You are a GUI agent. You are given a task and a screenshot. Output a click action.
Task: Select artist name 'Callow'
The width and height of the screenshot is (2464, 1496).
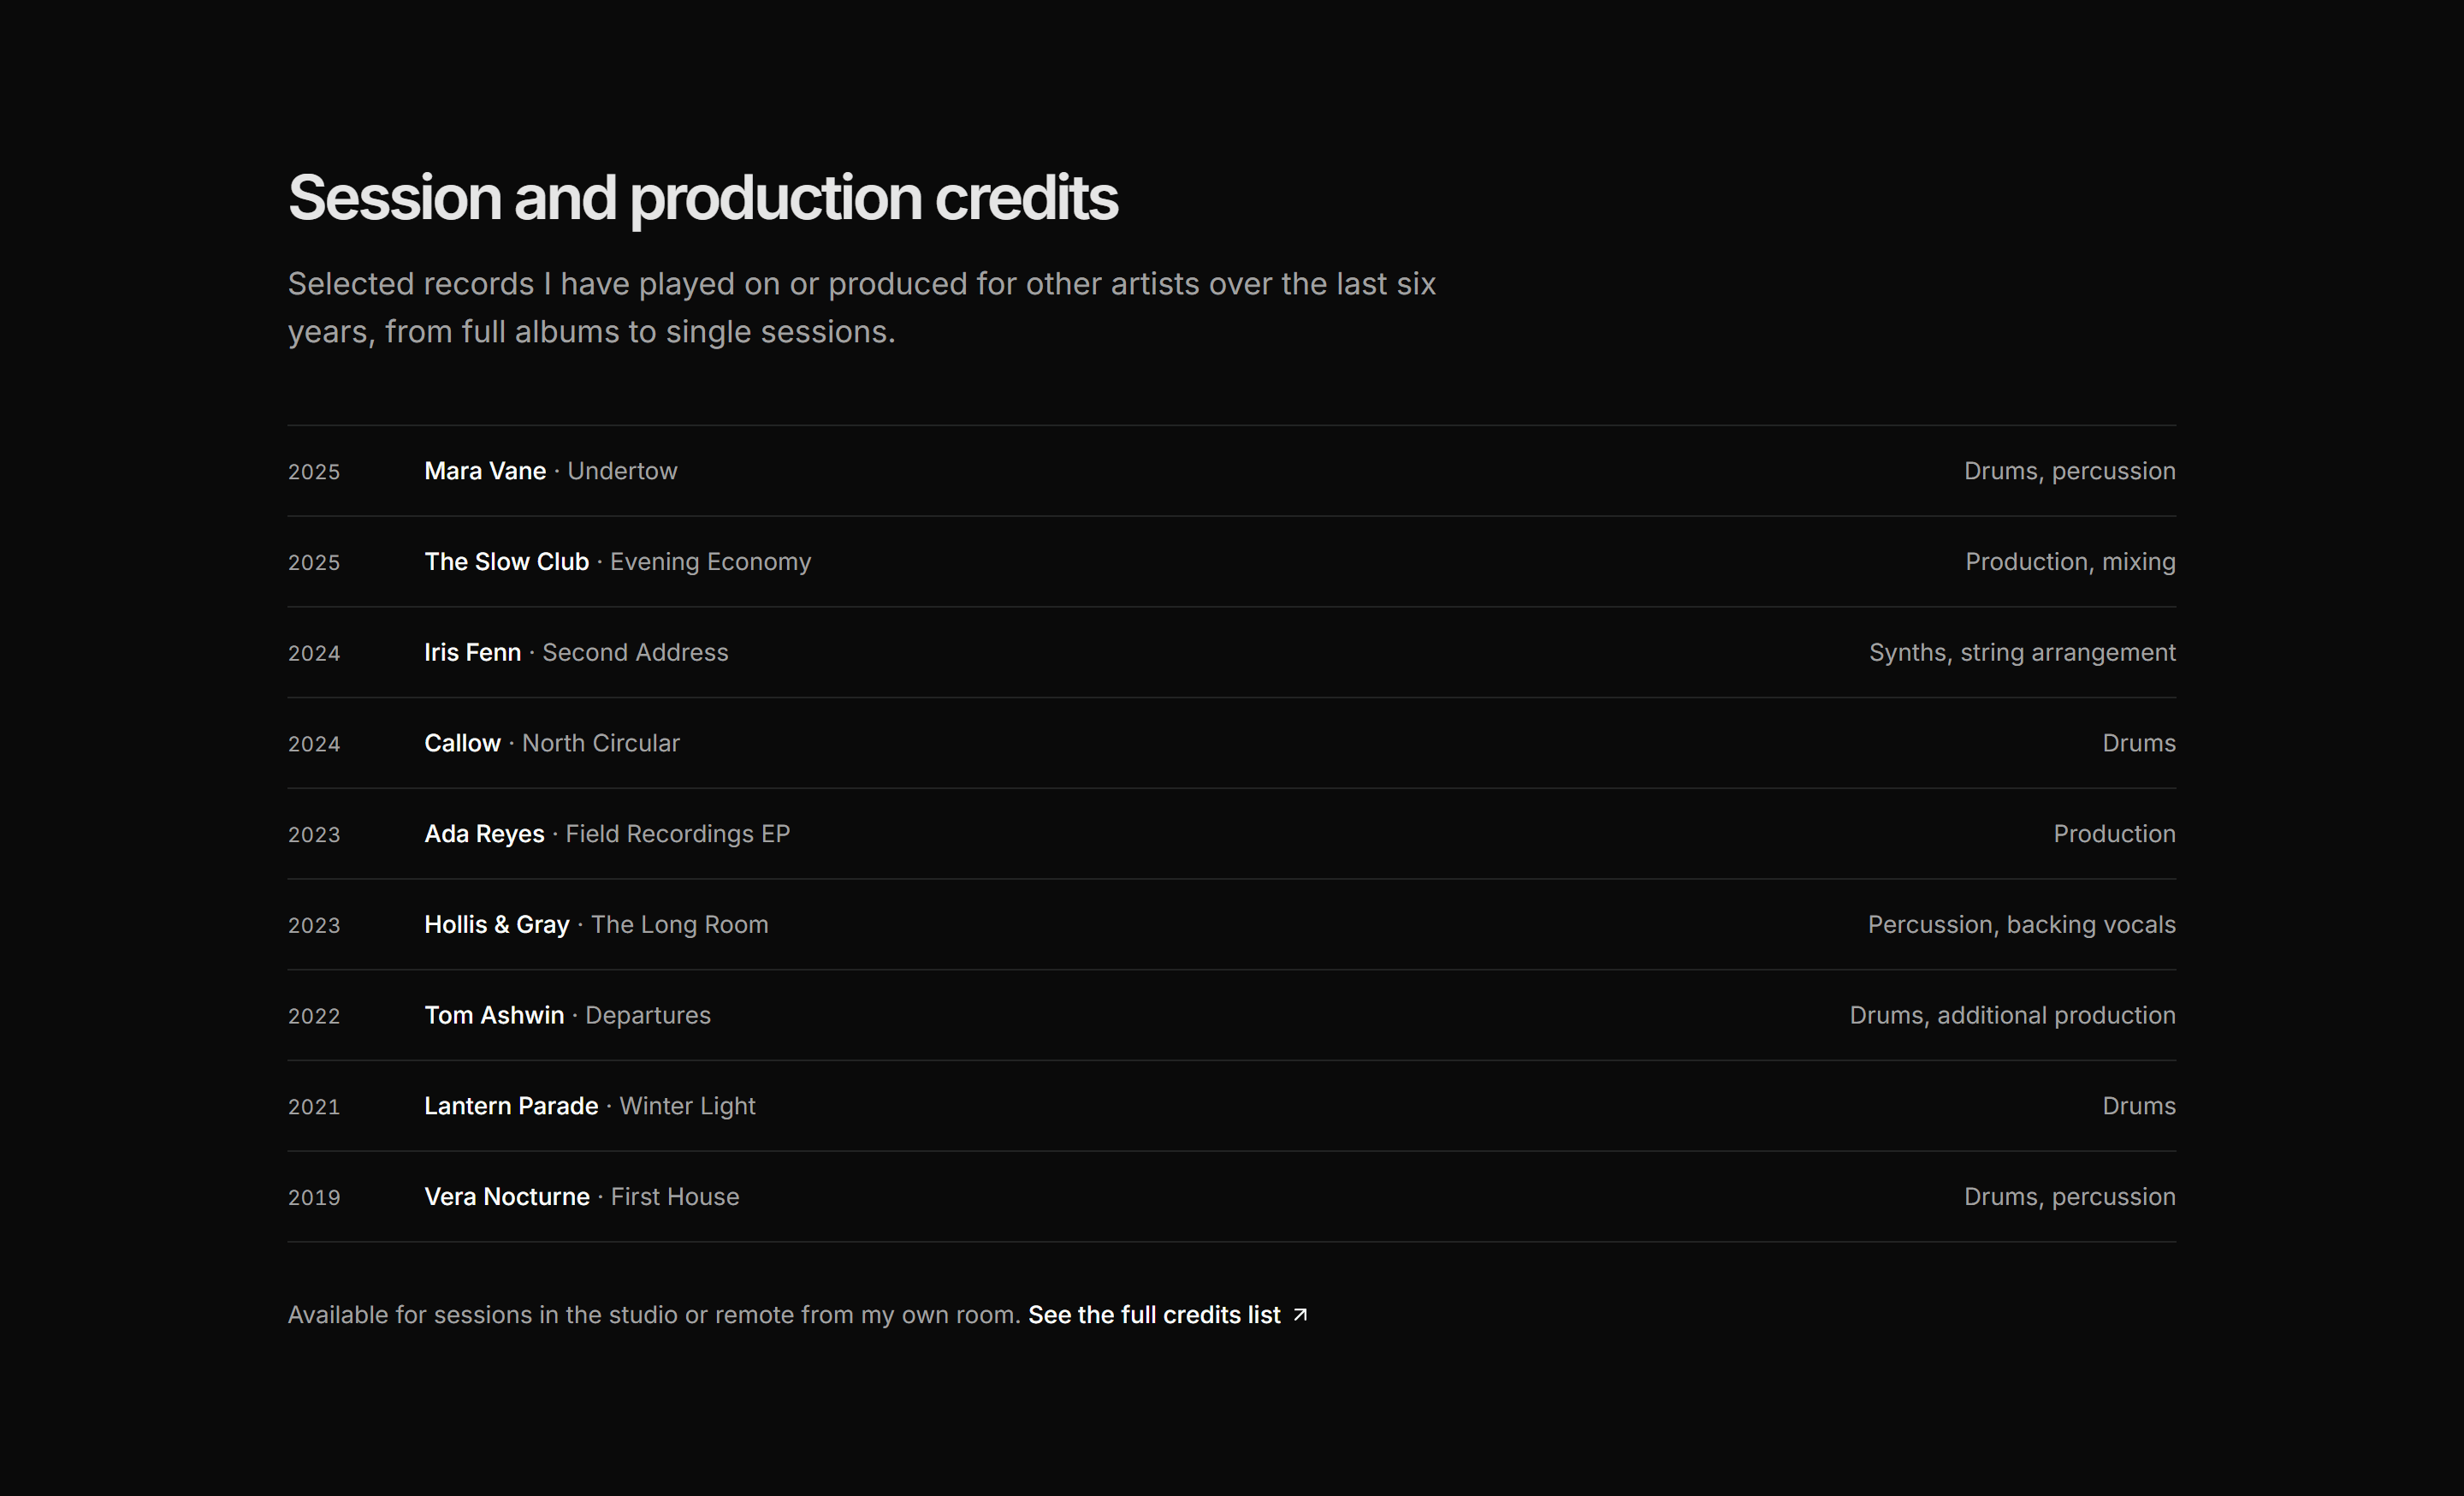(x=462, y=743)
